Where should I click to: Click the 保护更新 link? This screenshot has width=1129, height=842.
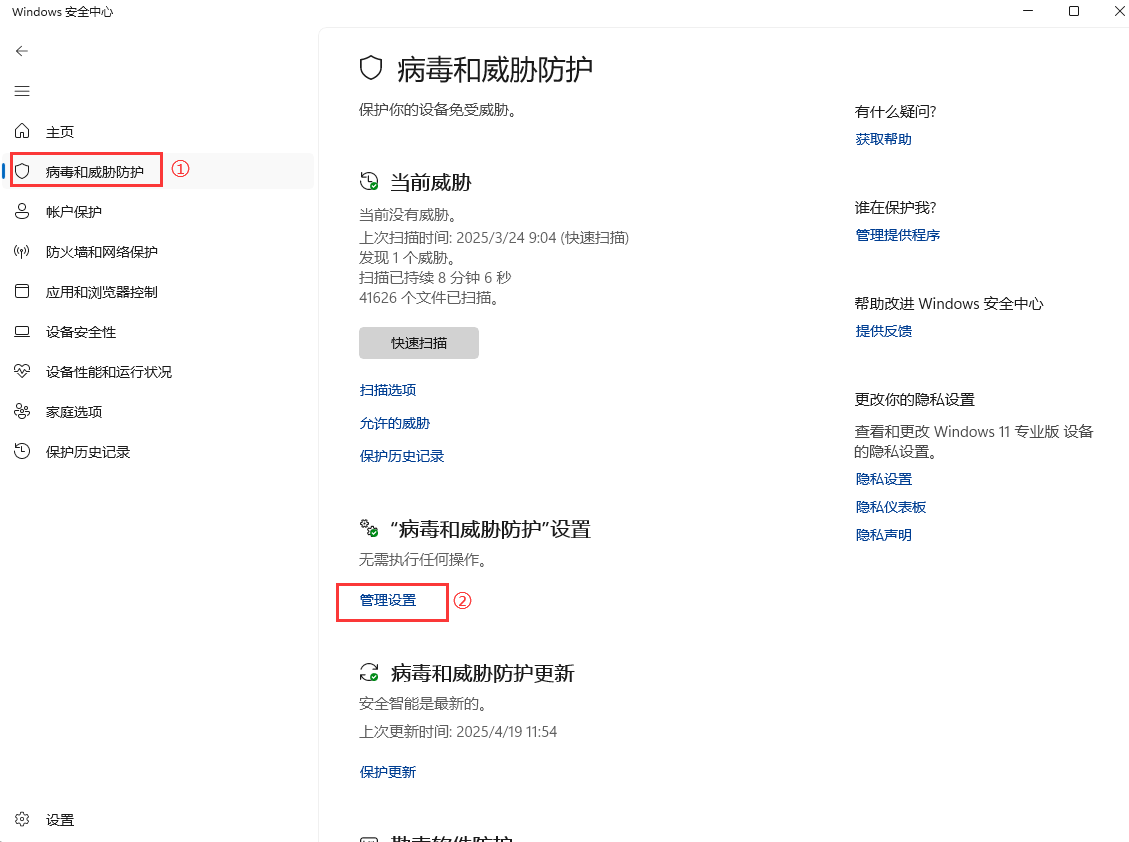click(388, 772)
